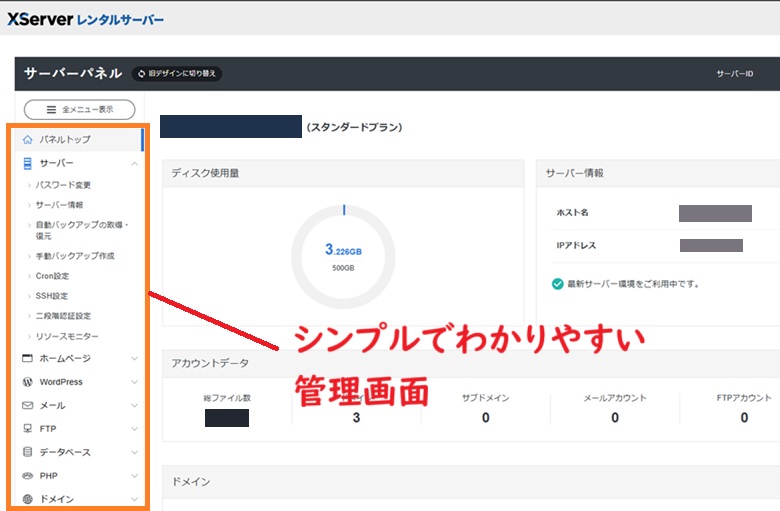Click the green checkmark status icon
This screenshot has width=780, height=511.
click(558, 284)
